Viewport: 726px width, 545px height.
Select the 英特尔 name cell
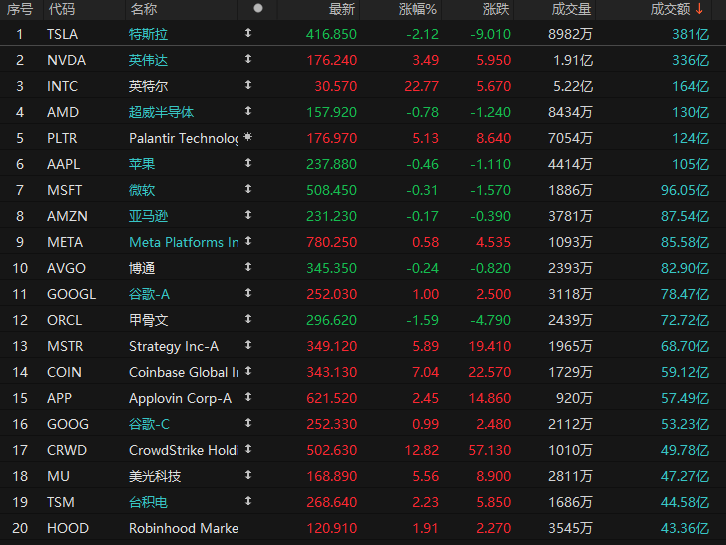[x=148, y=86]
